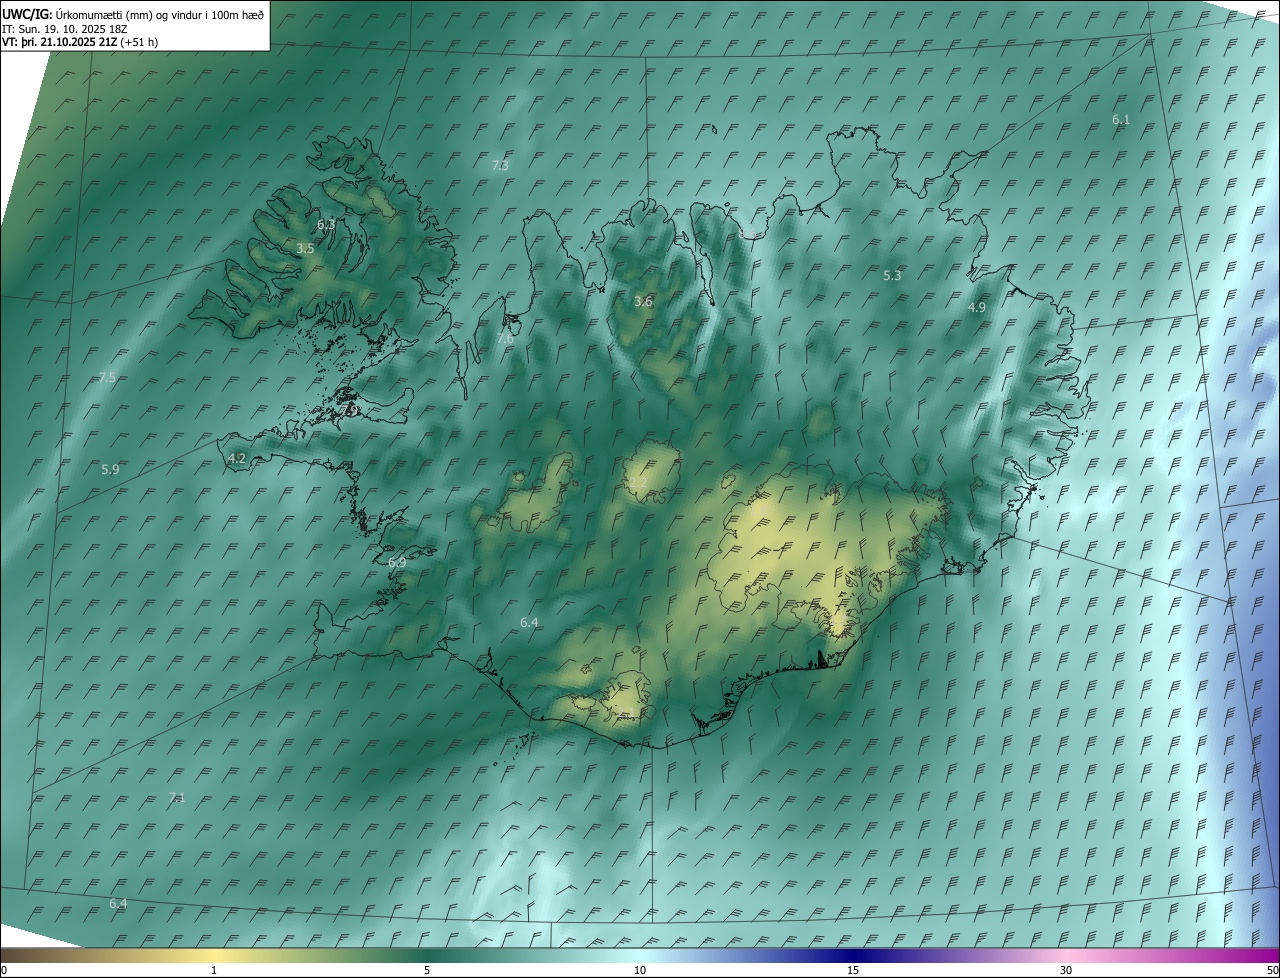
Task: Click the 15 tick on the colour scale
Action: pos(853,970)
